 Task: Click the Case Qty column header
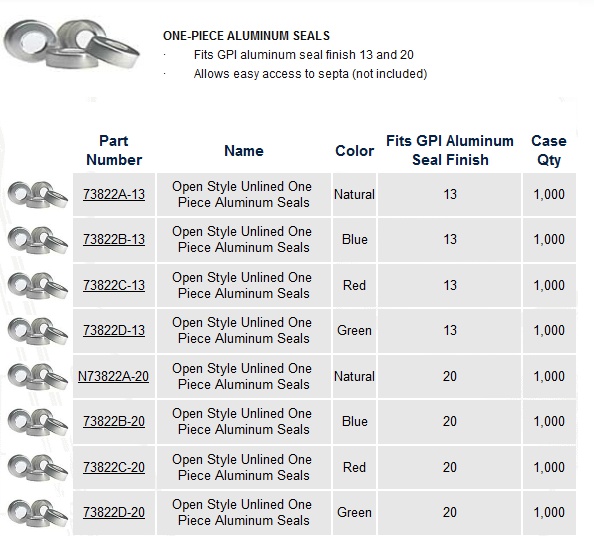click(549, 150)
